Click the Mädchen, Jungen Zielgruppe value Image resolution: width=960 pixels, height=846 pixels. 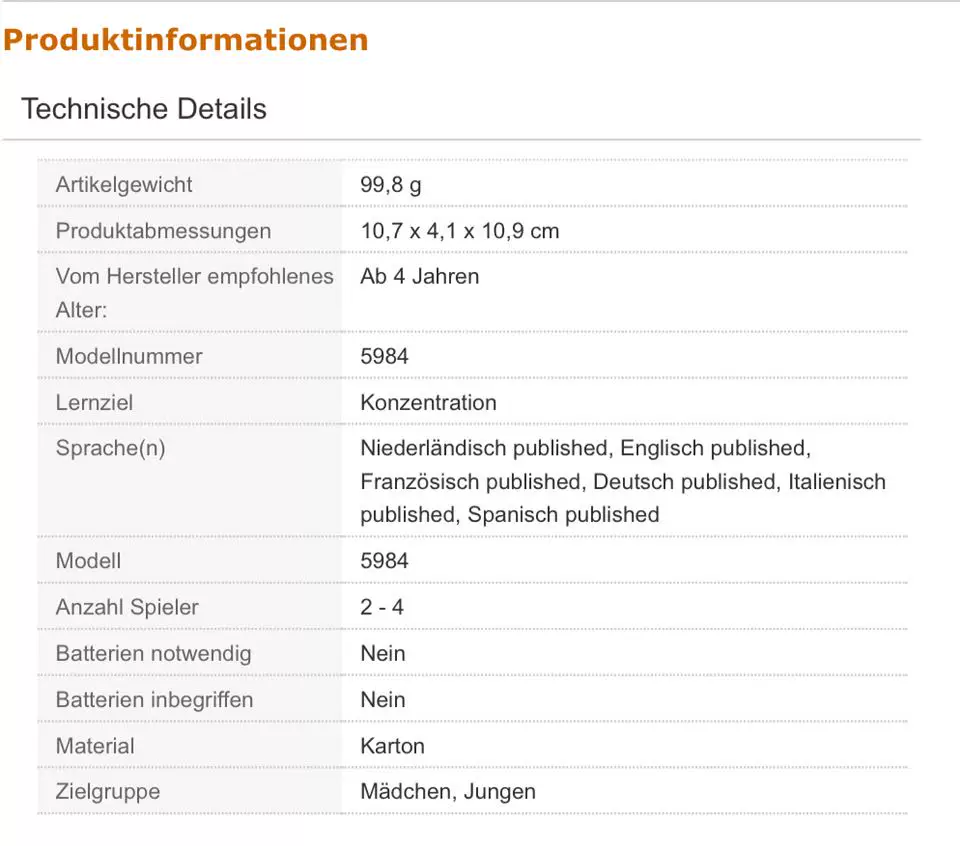448,792
